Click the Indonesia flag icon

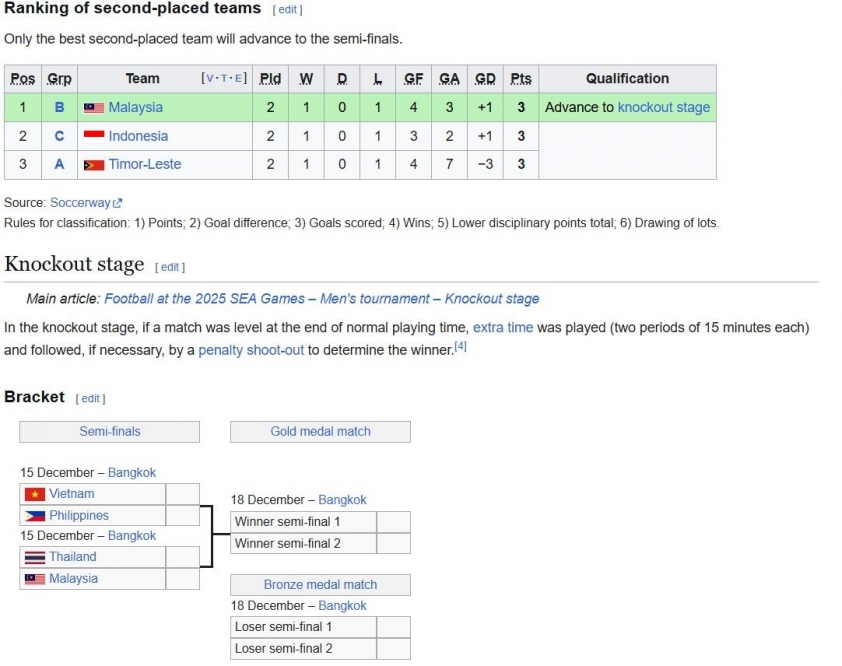point(94,136)
